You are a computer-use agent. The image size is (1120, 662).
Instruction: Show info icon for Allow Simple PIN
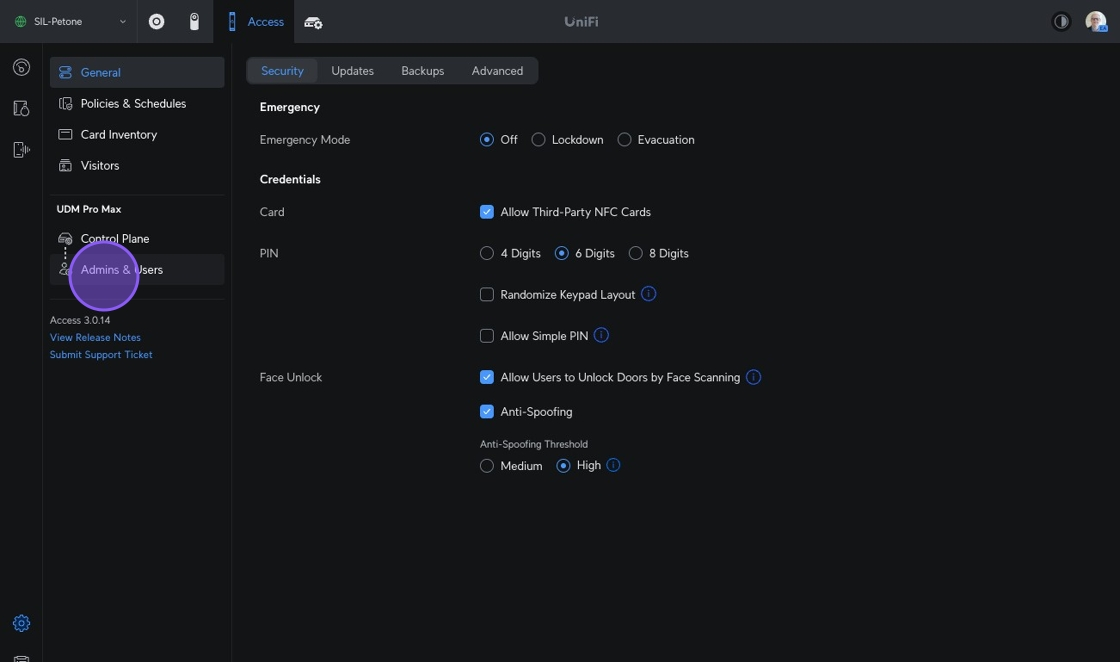click(x=601, y=335)
